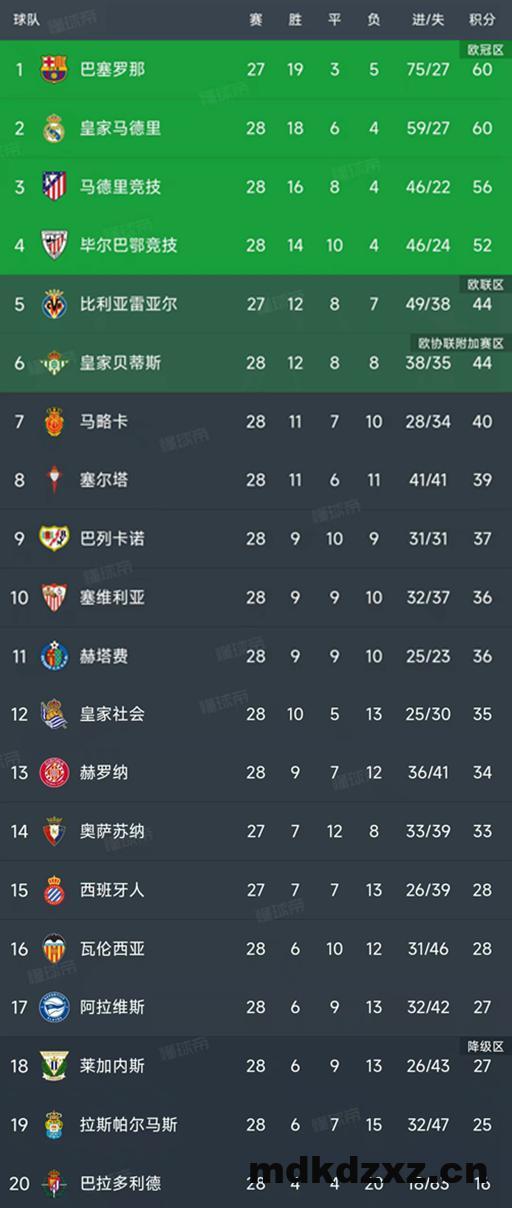The height and width of the screenshot is (1208, 512).
Task: Open the Celta Vigo crest icon
Action: pyautogui.click(x=54, y=480)
